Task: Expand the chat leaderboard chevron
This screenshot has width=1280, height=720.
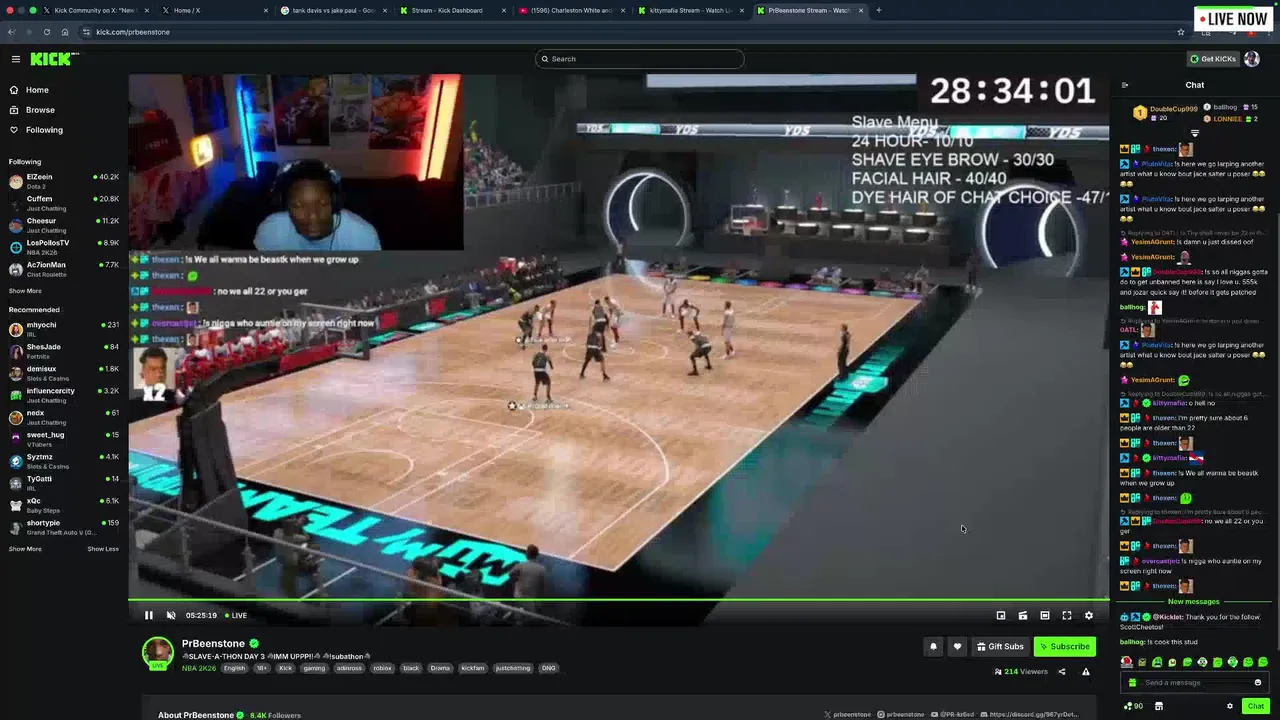Action: point(1195,133)
